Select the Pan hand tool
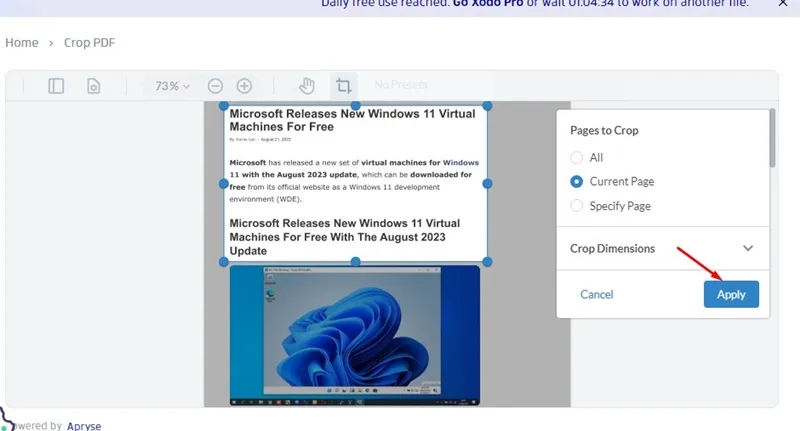800x431 pixels. click(x=307, y=86)
